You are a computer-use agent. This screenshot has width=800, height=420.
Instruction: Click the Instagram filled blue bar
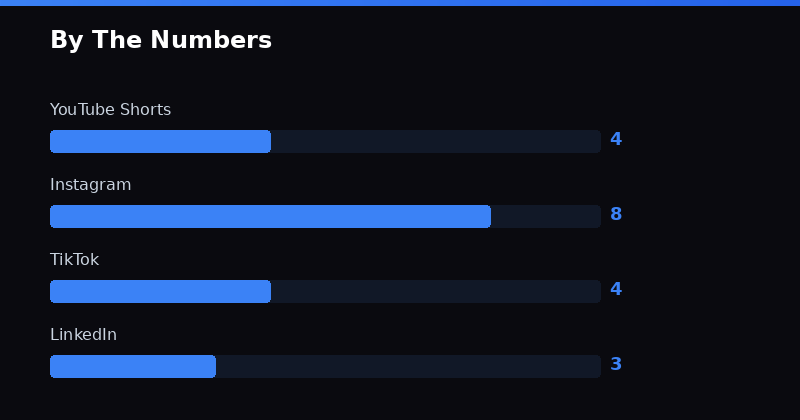tap(270, 216)
